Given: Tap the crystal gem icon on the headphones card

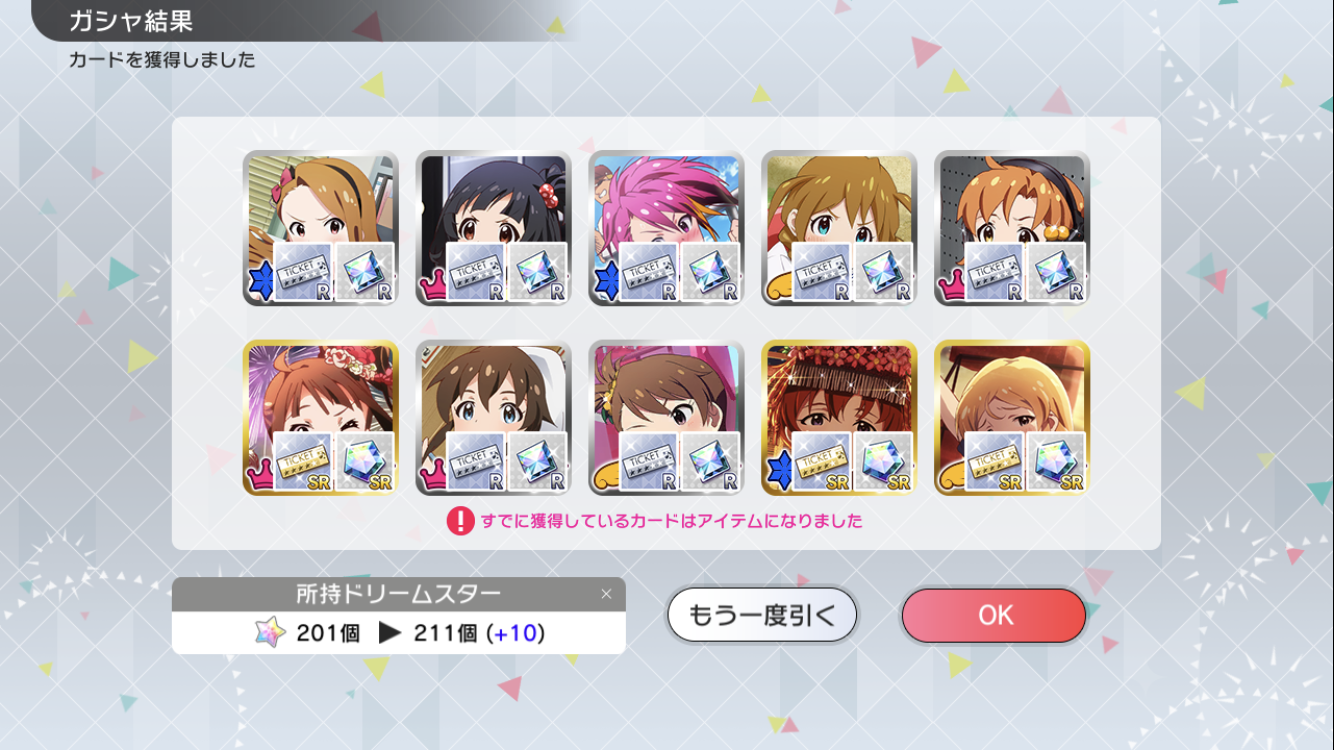Looking at the screenshot, I should click(1057, 272).
